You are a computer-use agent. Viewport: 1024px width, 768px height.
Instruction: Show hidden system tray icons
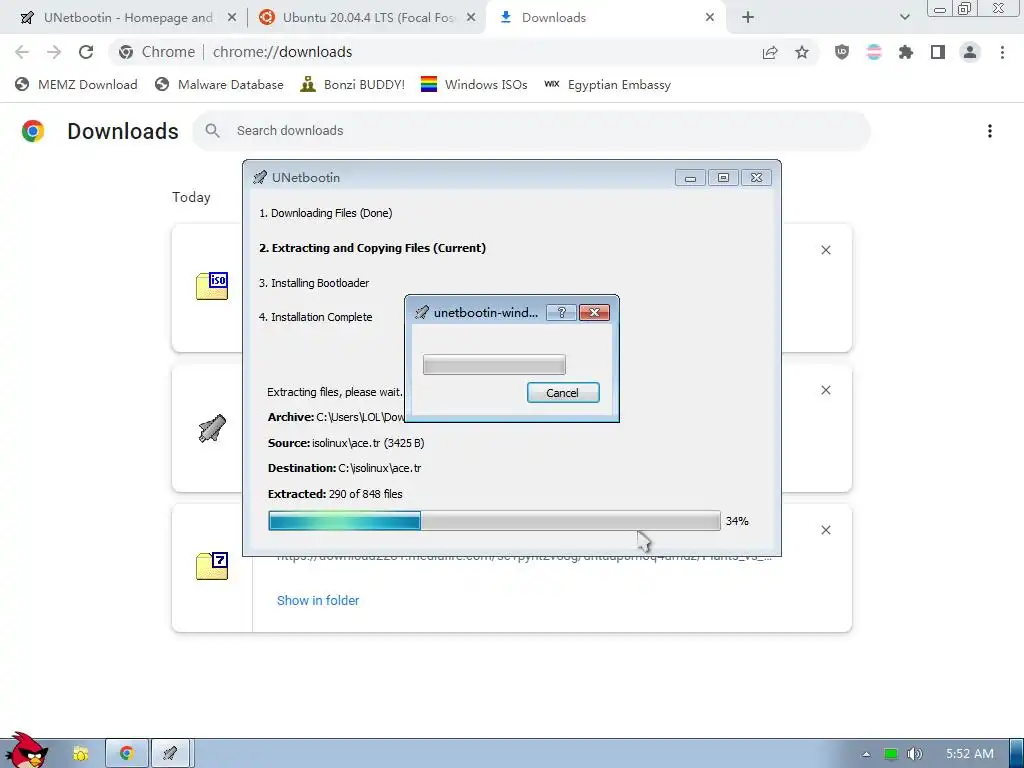point(866,754)
